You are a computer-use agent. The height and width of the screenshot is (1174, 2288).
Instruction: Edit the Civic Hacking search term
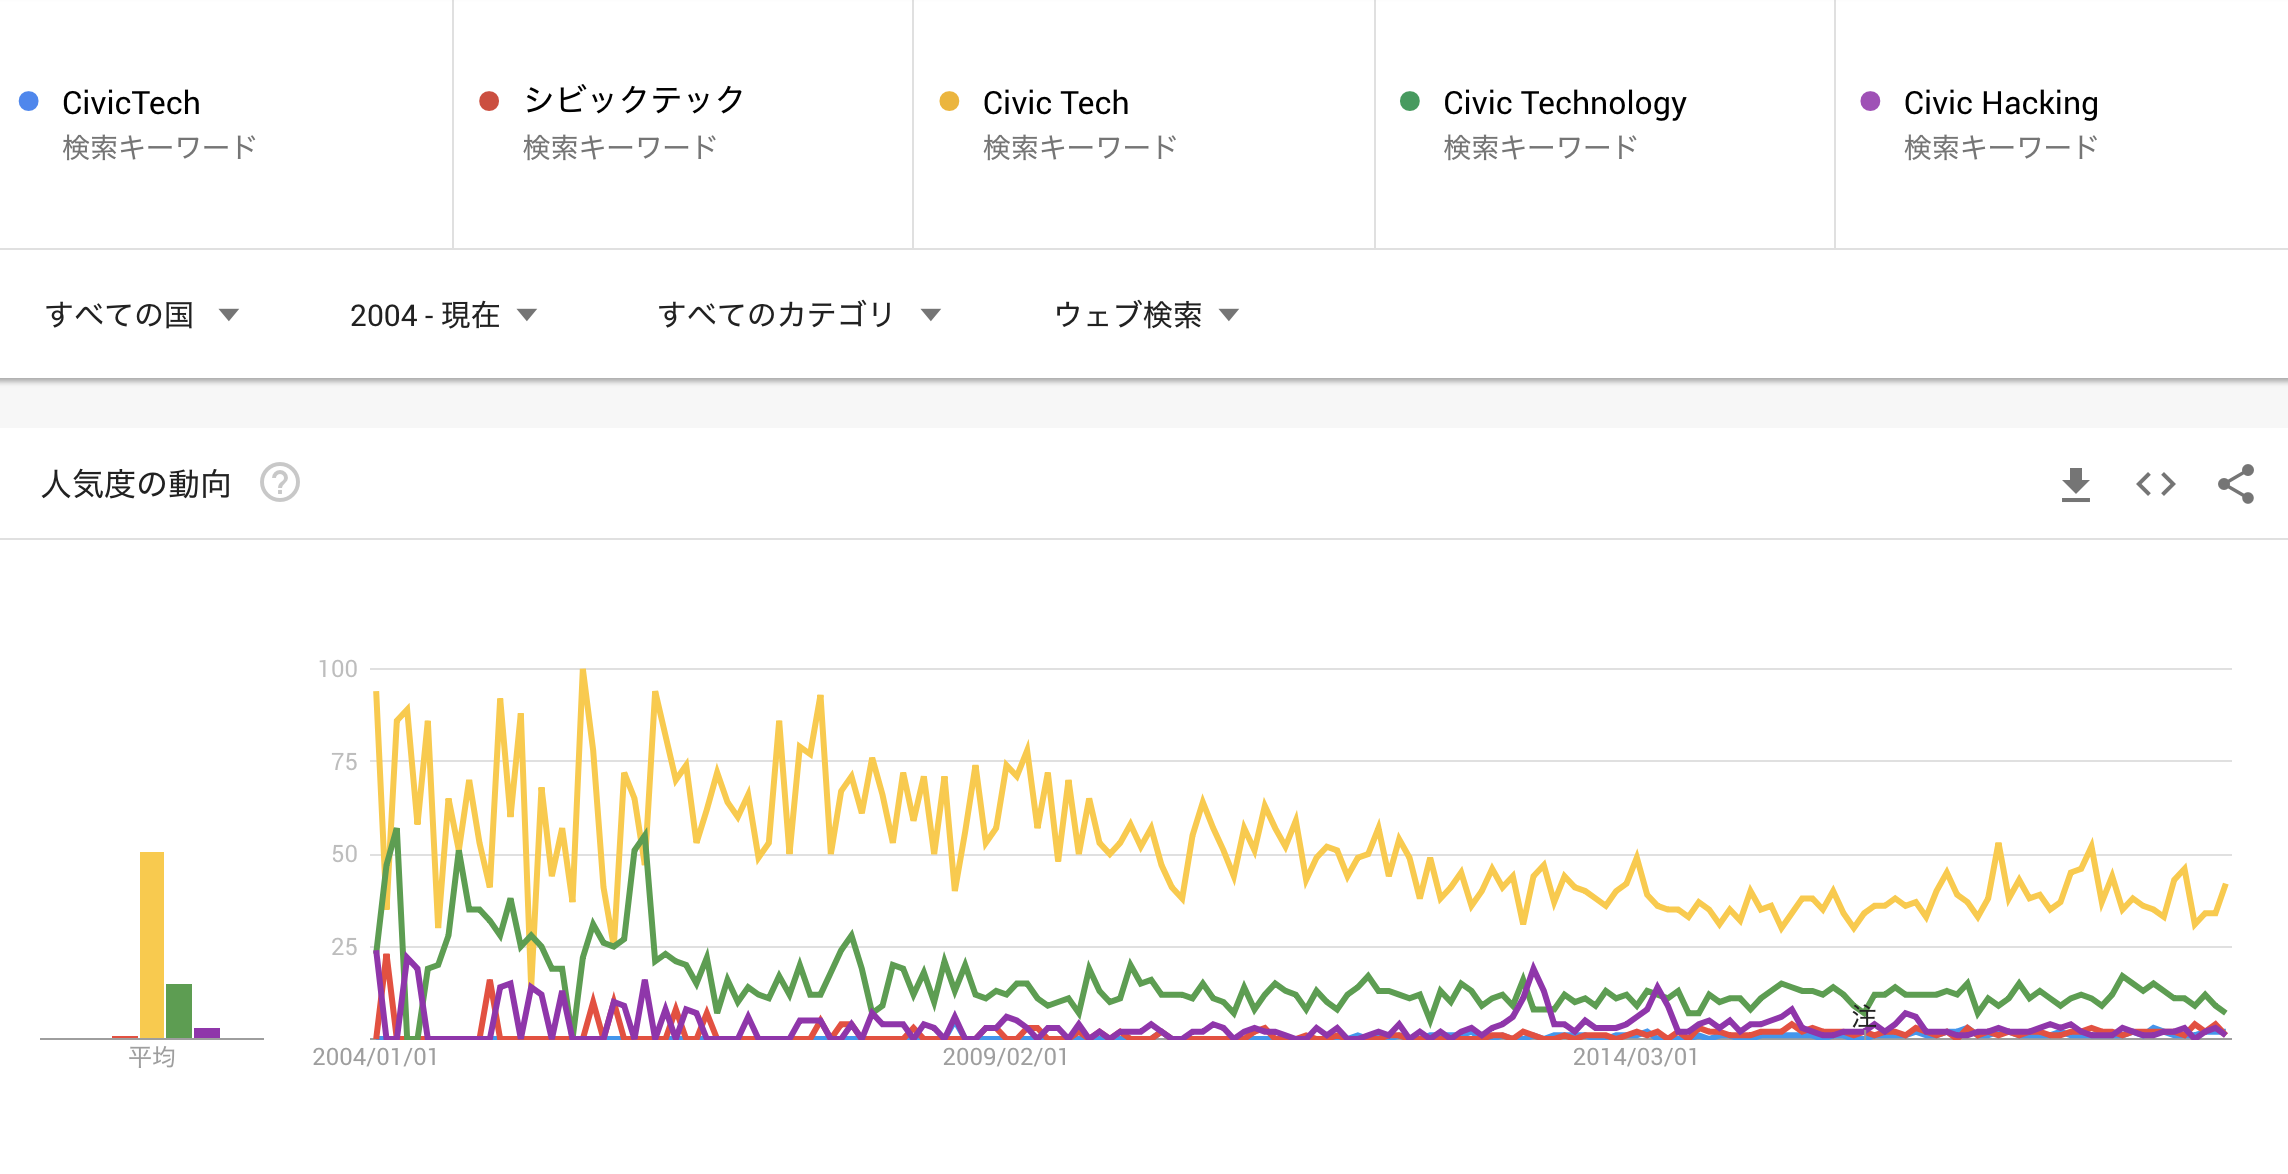(x=2000, y=103)
